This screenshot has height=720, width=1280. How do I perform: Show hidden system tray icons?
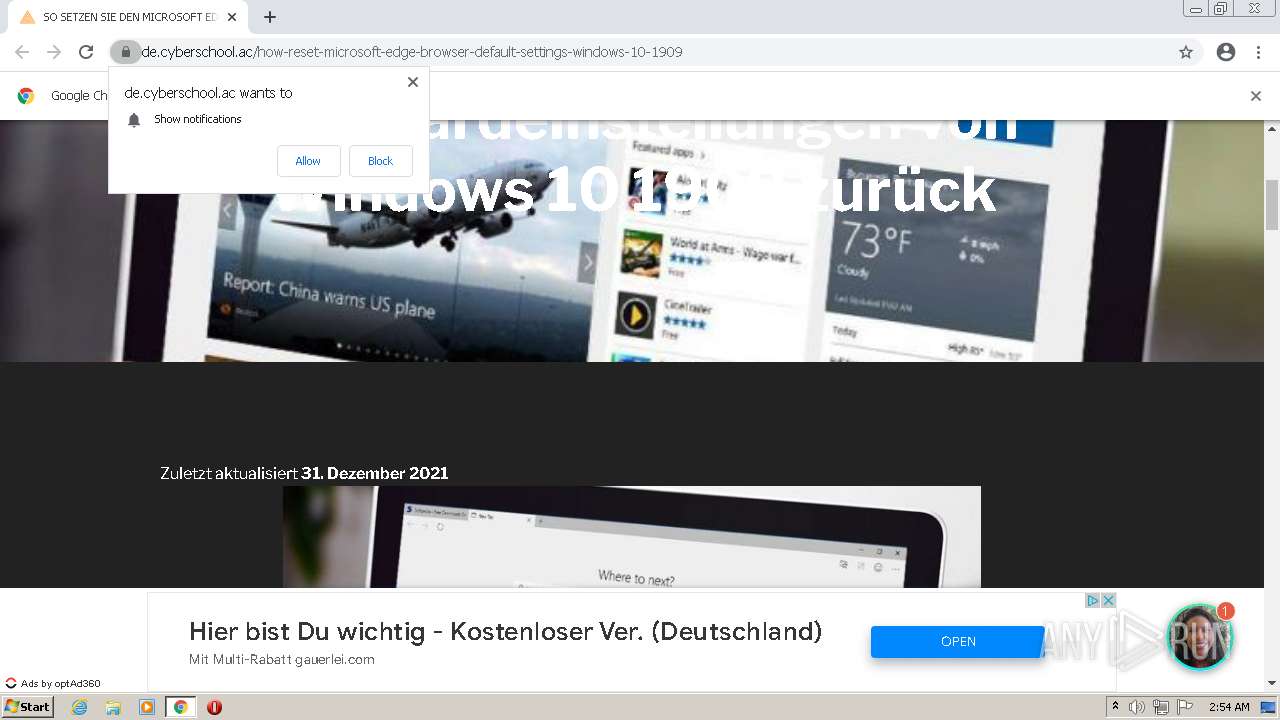click(x=1115, y=707)
